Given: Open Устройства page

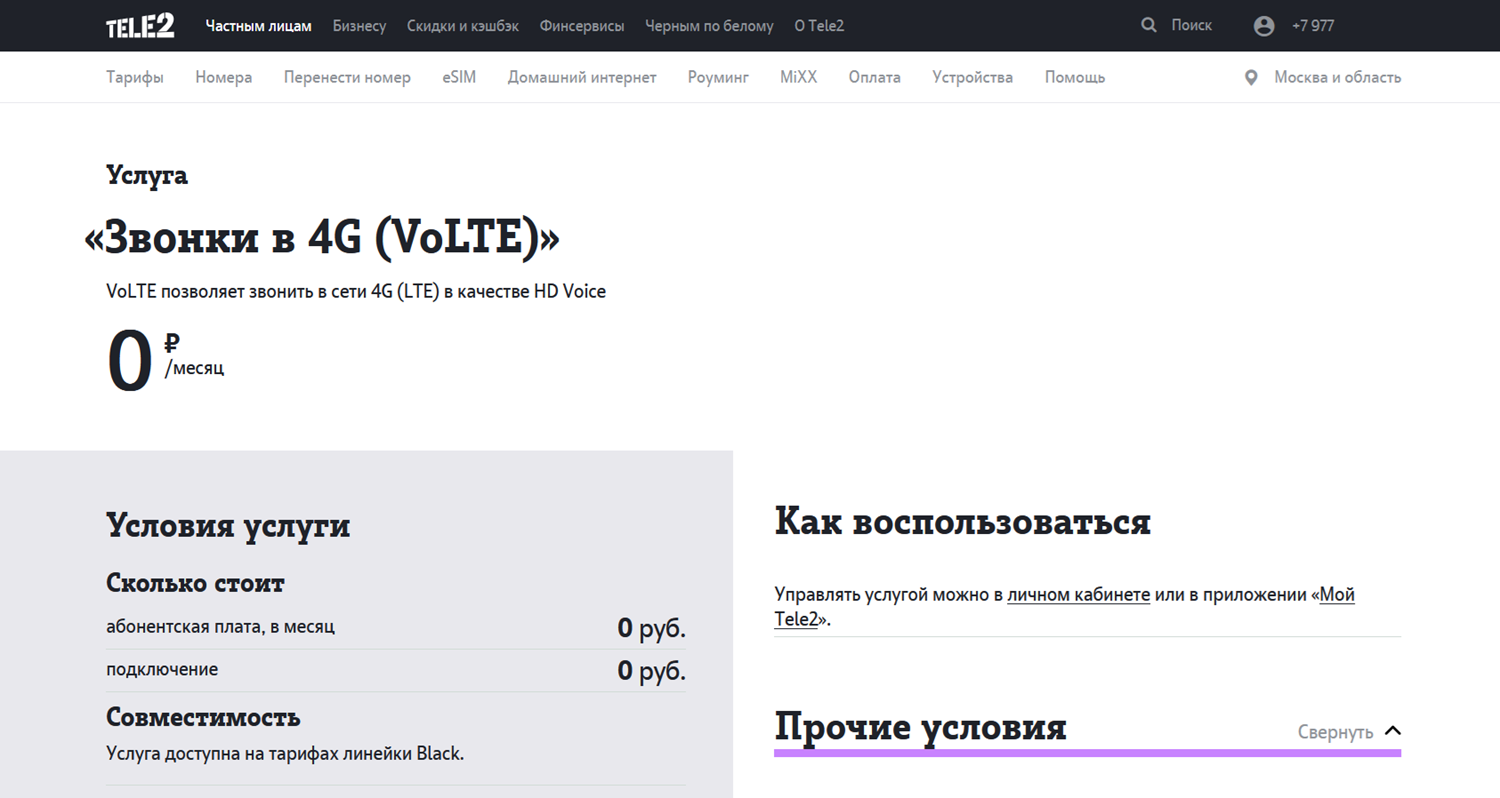Looking at the screenshot, I should (x=973, y=77).
